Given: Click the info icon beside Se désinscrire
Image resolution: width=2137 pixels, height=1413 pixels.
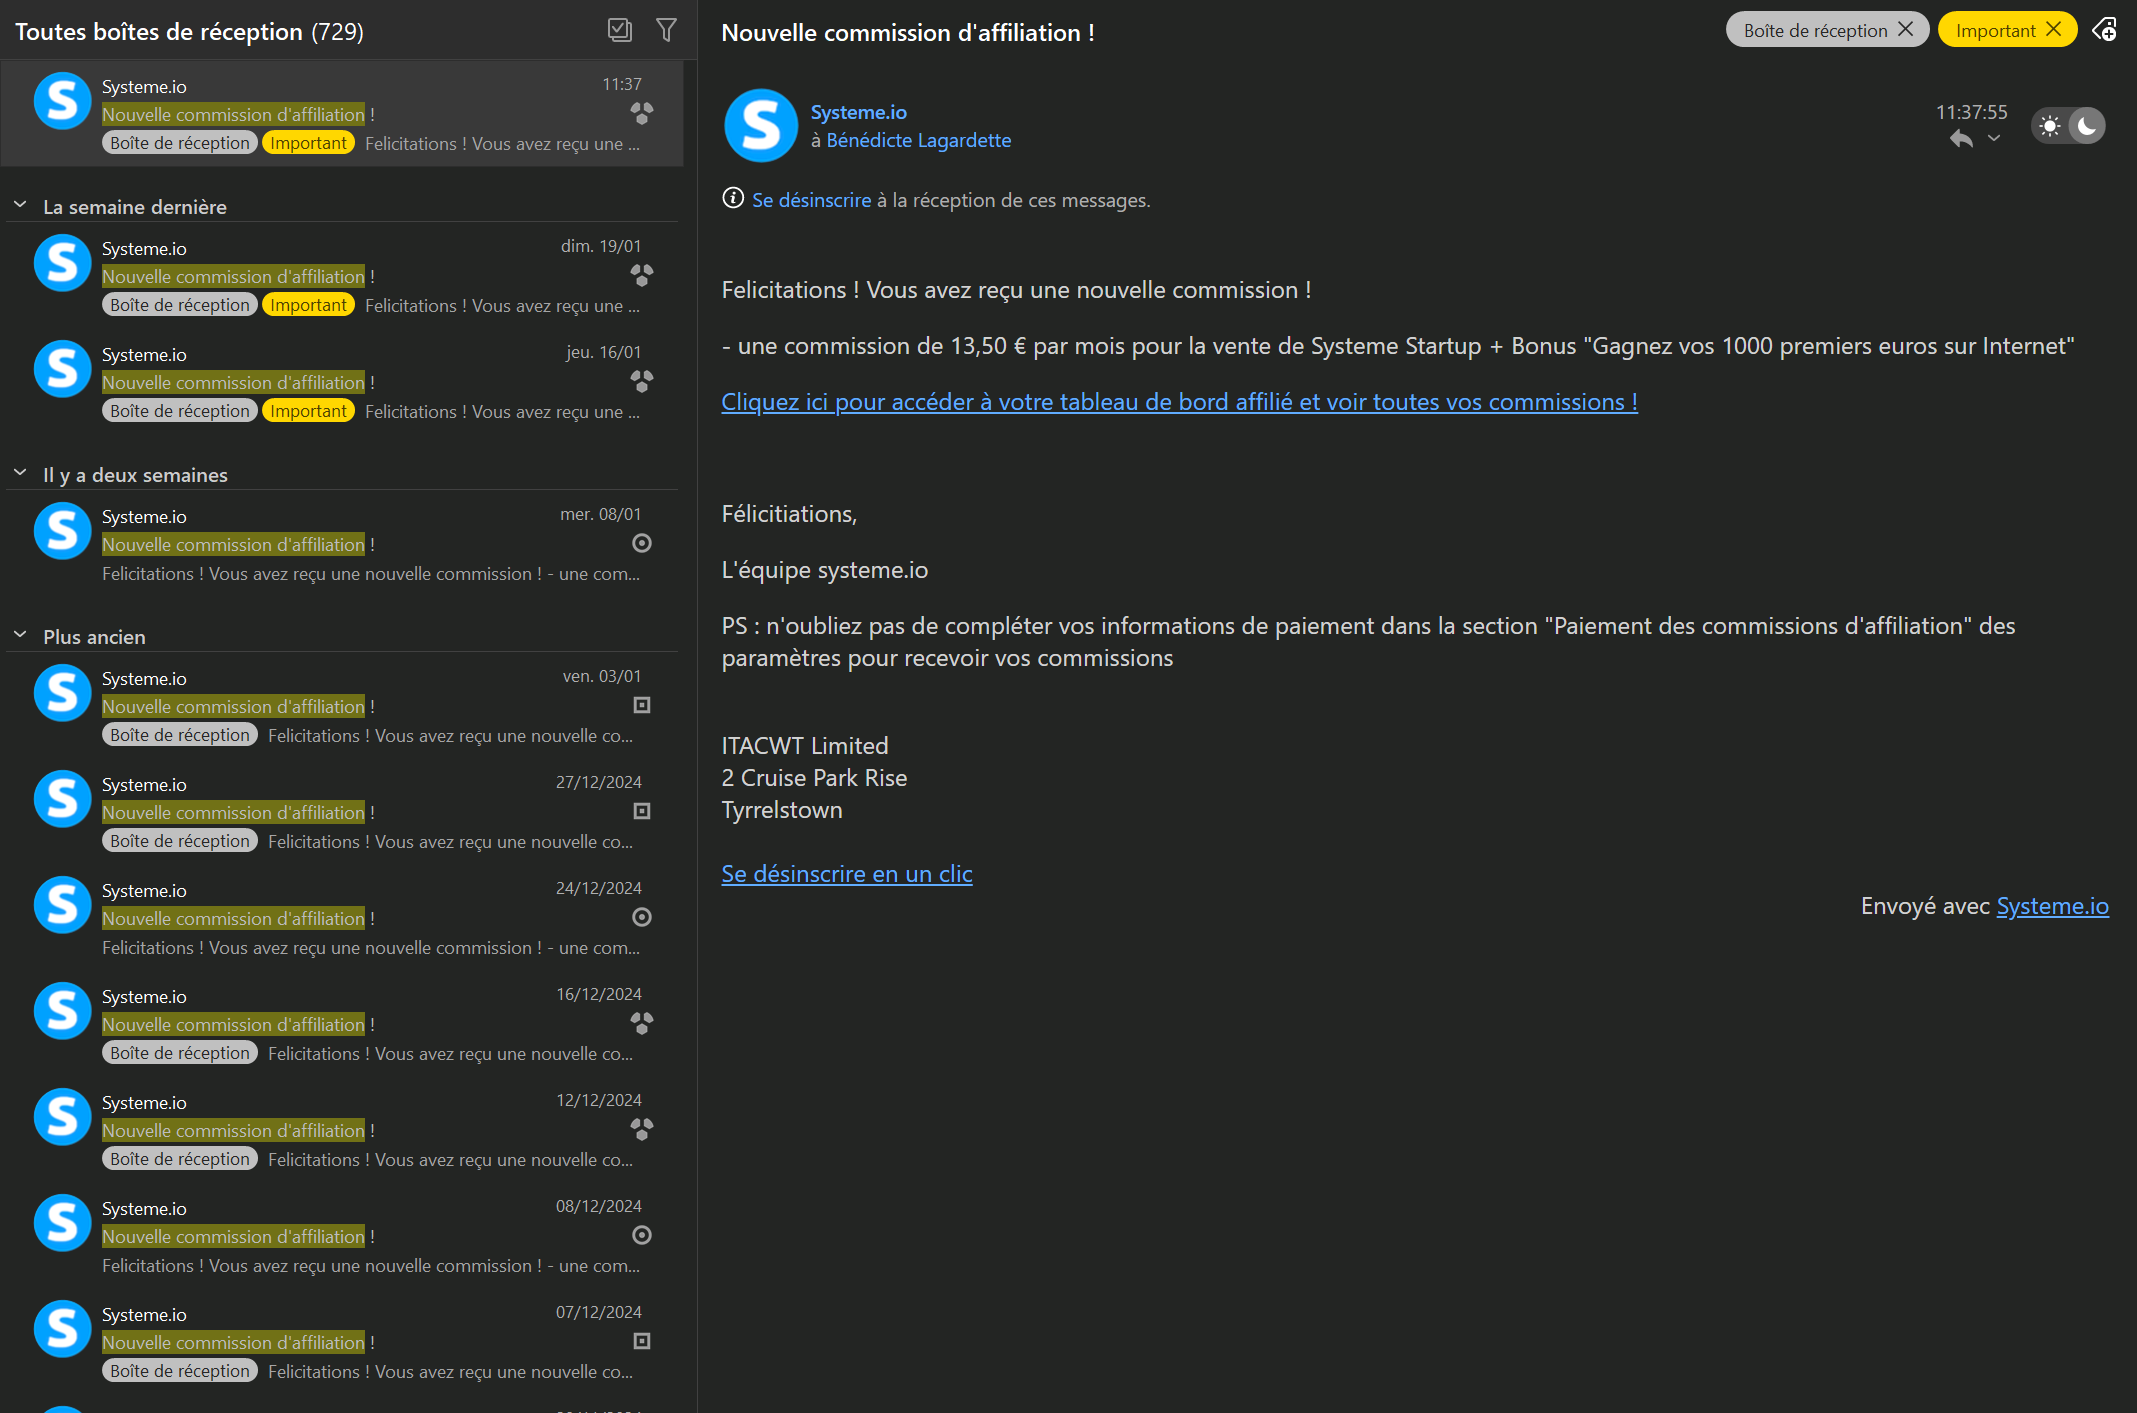Looking at the screenshot, I should coord(733,199).
